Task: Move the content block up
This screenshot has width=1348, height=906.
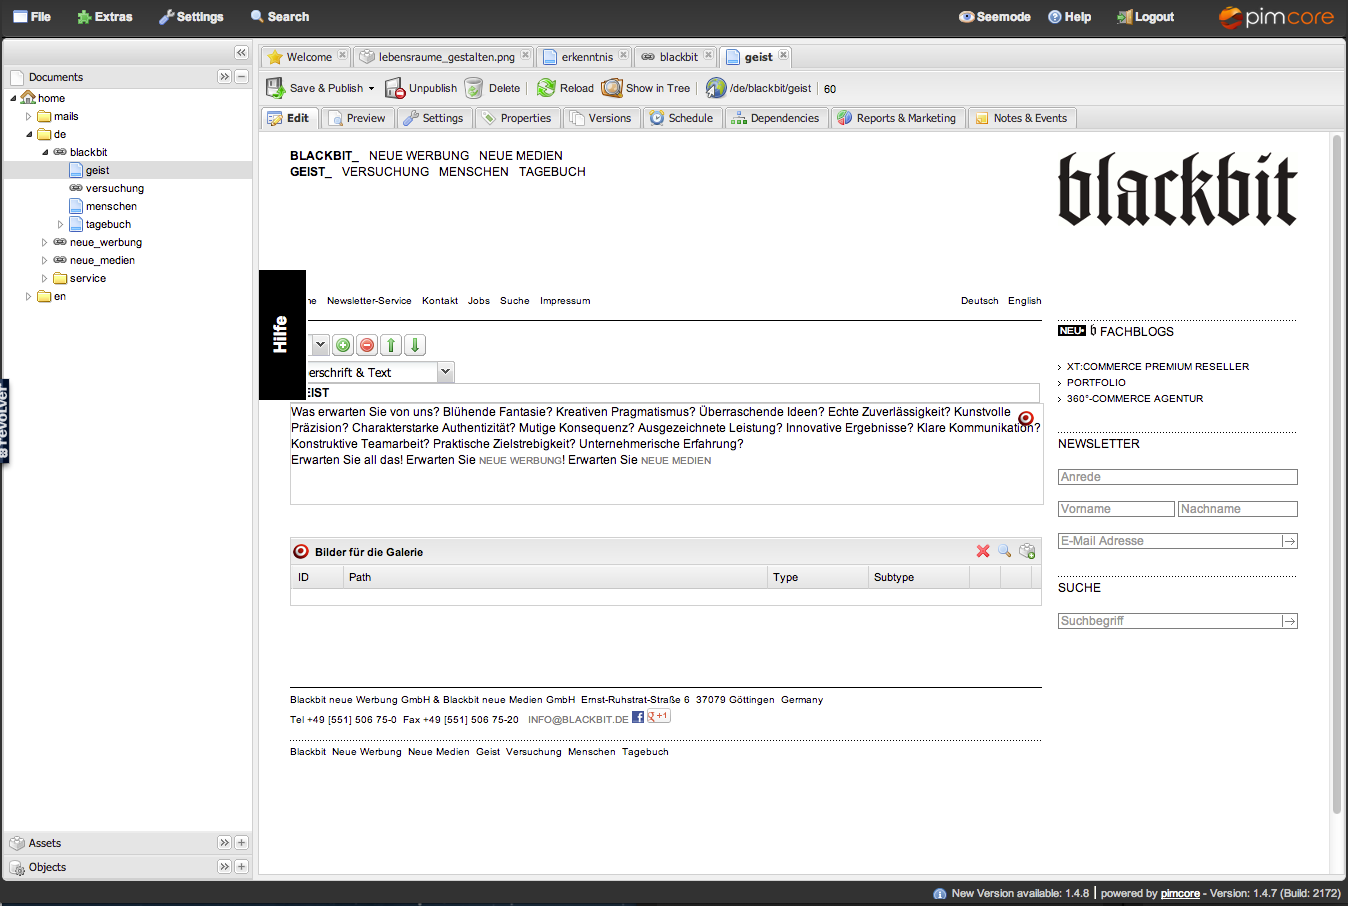Action: [x=390, y=345]
